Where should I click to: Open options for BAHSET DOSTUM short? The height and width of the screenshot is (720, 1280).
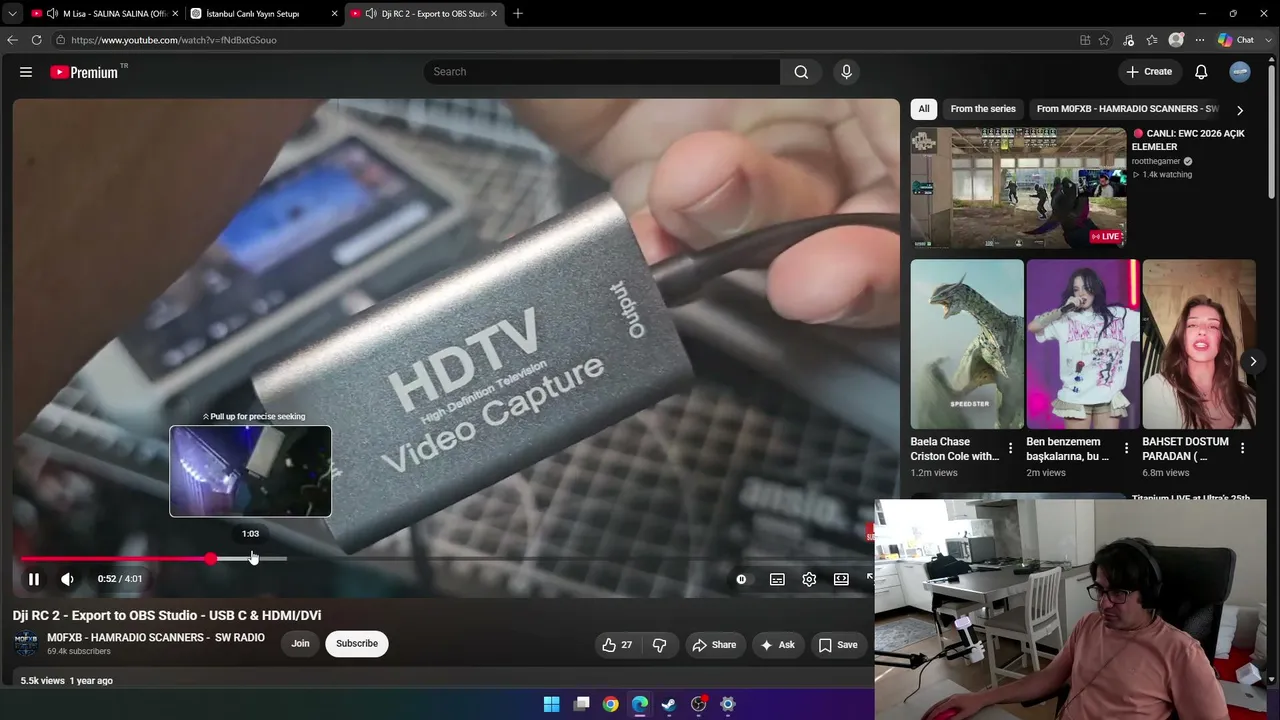point(1242,449)
